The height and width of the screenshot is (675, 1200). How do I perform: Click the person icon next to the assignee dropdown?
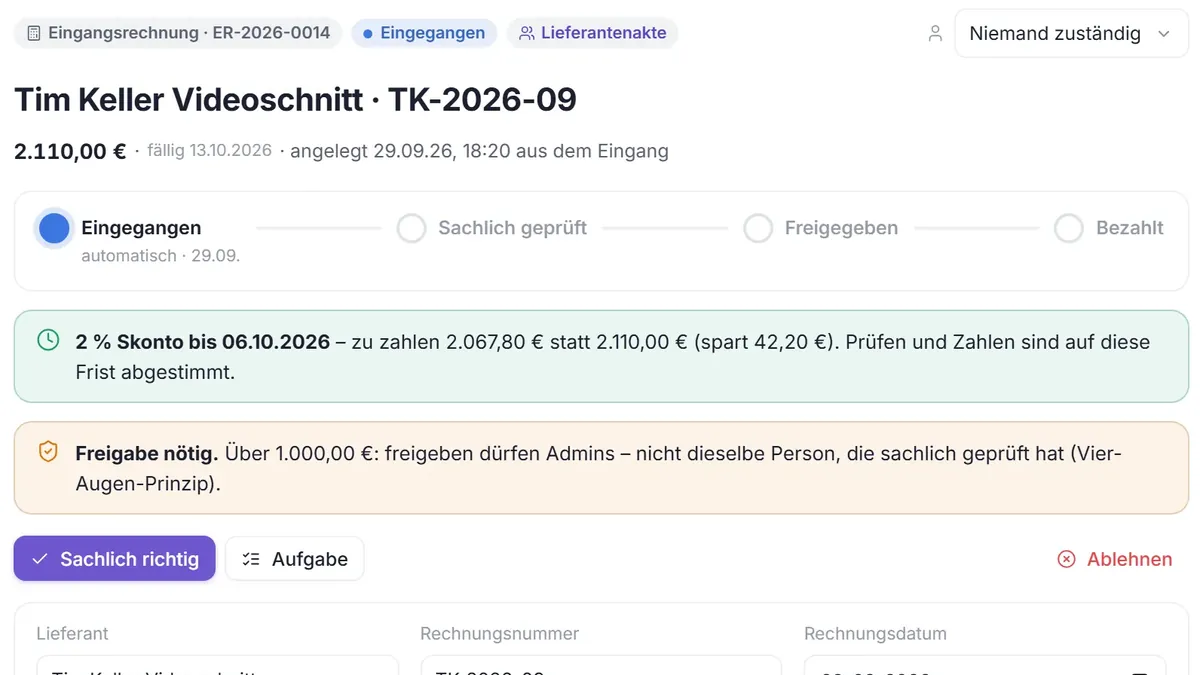pyautogui.click(x=935, y=33)
